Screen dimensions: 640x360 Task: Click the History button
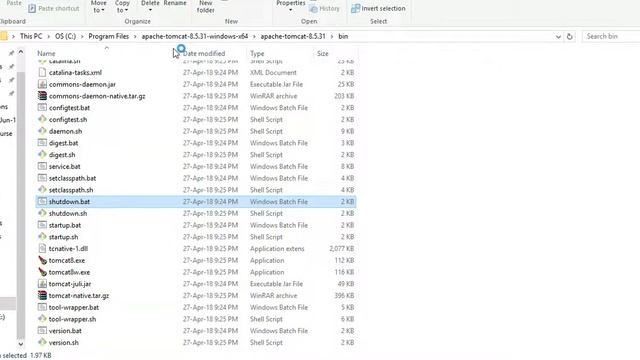(x=325, y=8)
